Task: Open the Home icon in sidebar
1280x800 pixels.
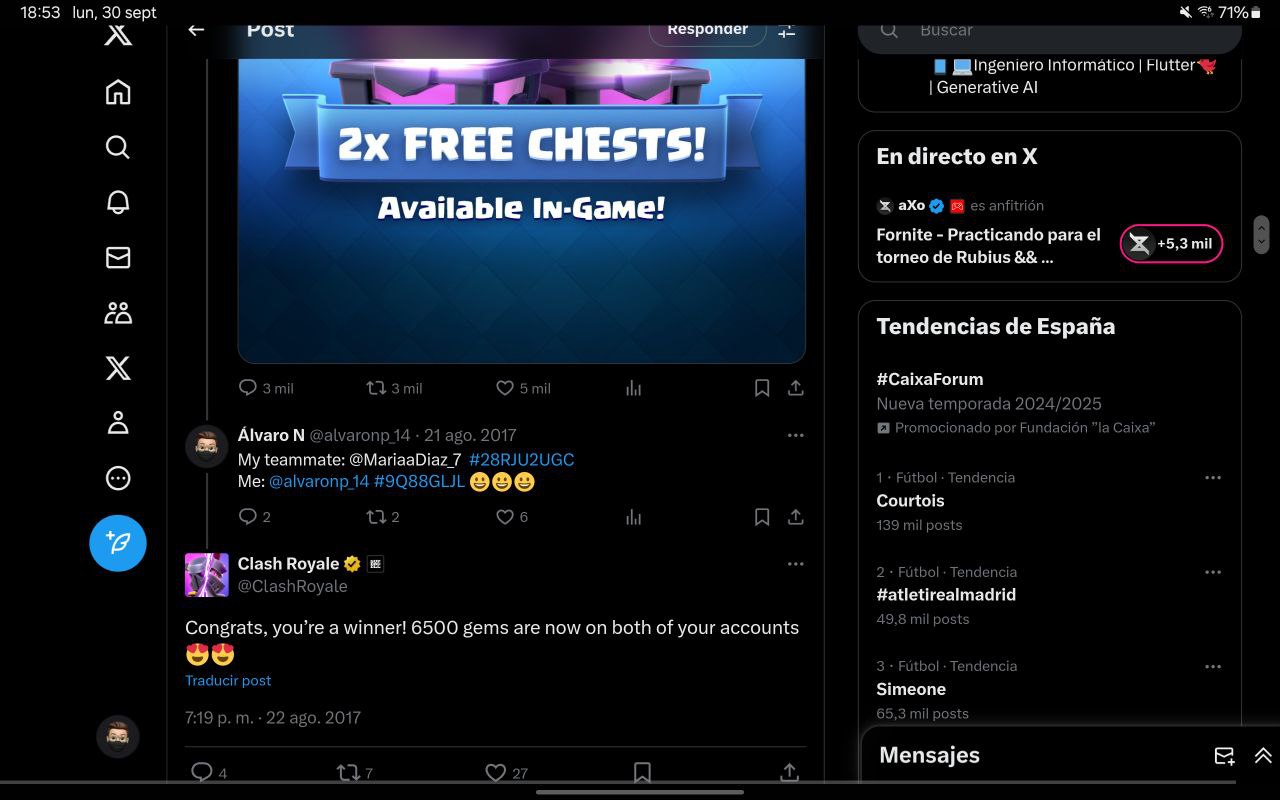Action: [118, 92]
